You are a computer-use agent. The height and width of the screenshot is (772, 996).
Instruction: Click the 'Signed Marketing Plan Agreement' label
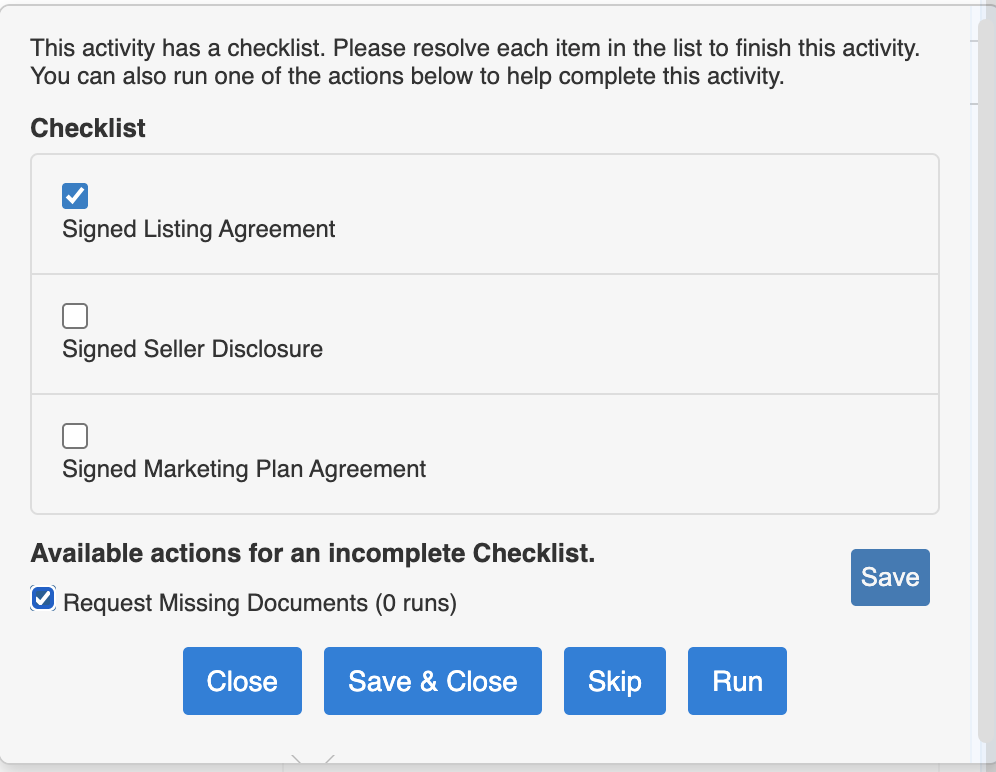point(244,469)
